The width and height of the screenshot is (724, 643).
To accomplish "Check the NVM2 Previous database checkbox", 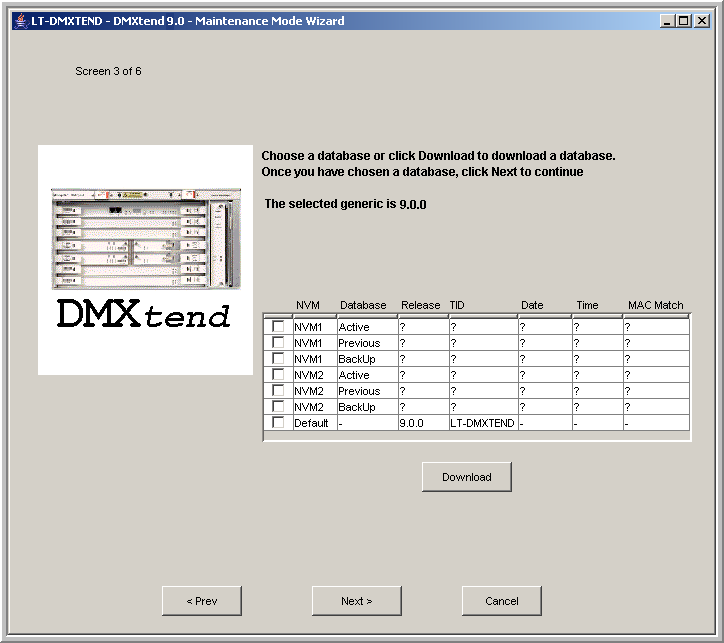I will (x=278, y=391).
